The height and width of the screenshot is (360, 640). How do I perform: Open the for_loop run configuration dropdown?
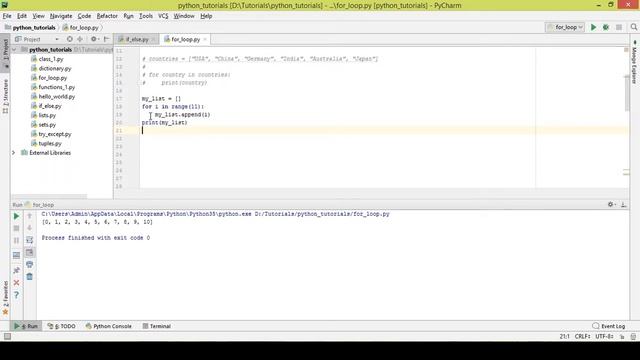click(565, 27)
